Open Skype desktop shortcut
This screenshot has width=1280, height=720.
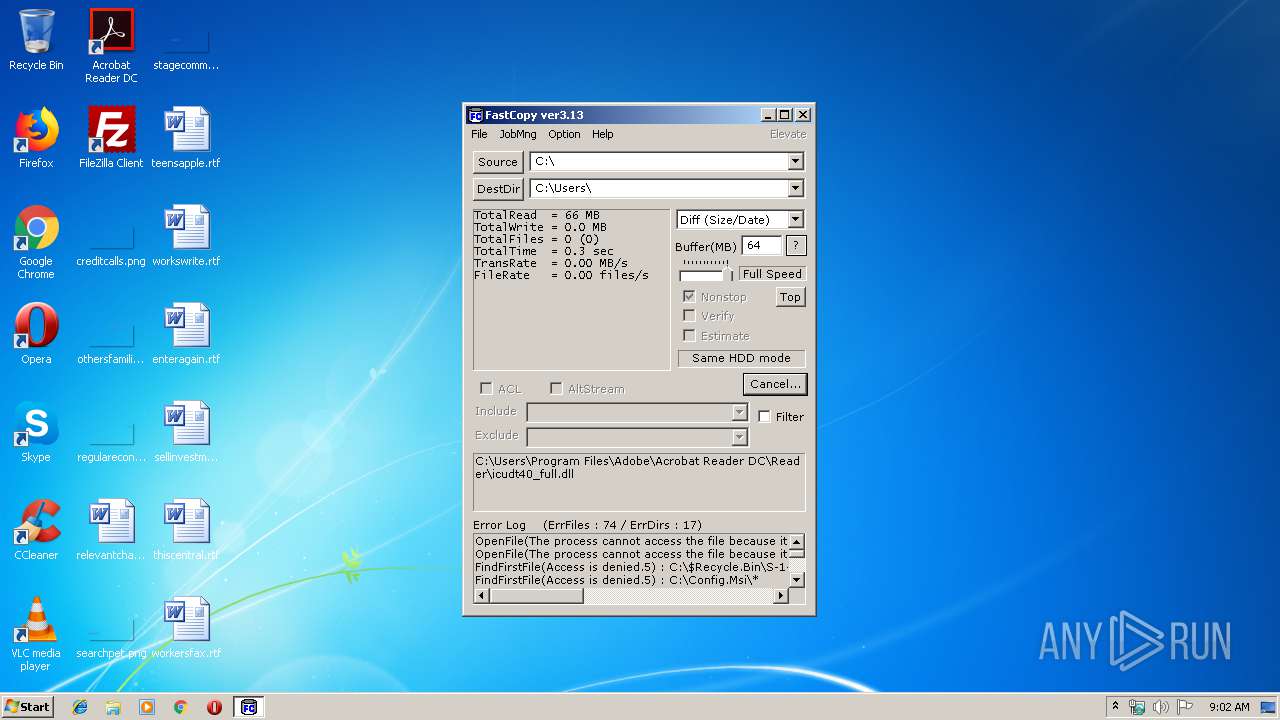point(36,432)
